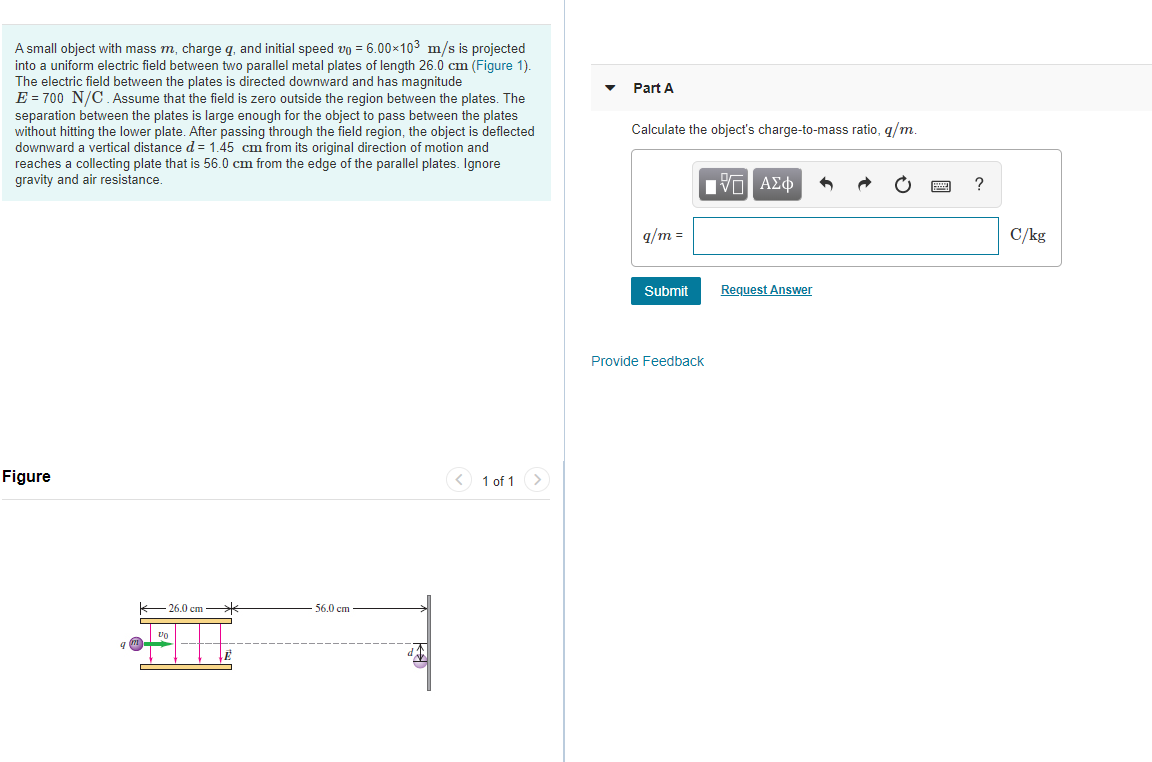
Task: Click the 1 of 1 page indicator
Action: (497, 481)
